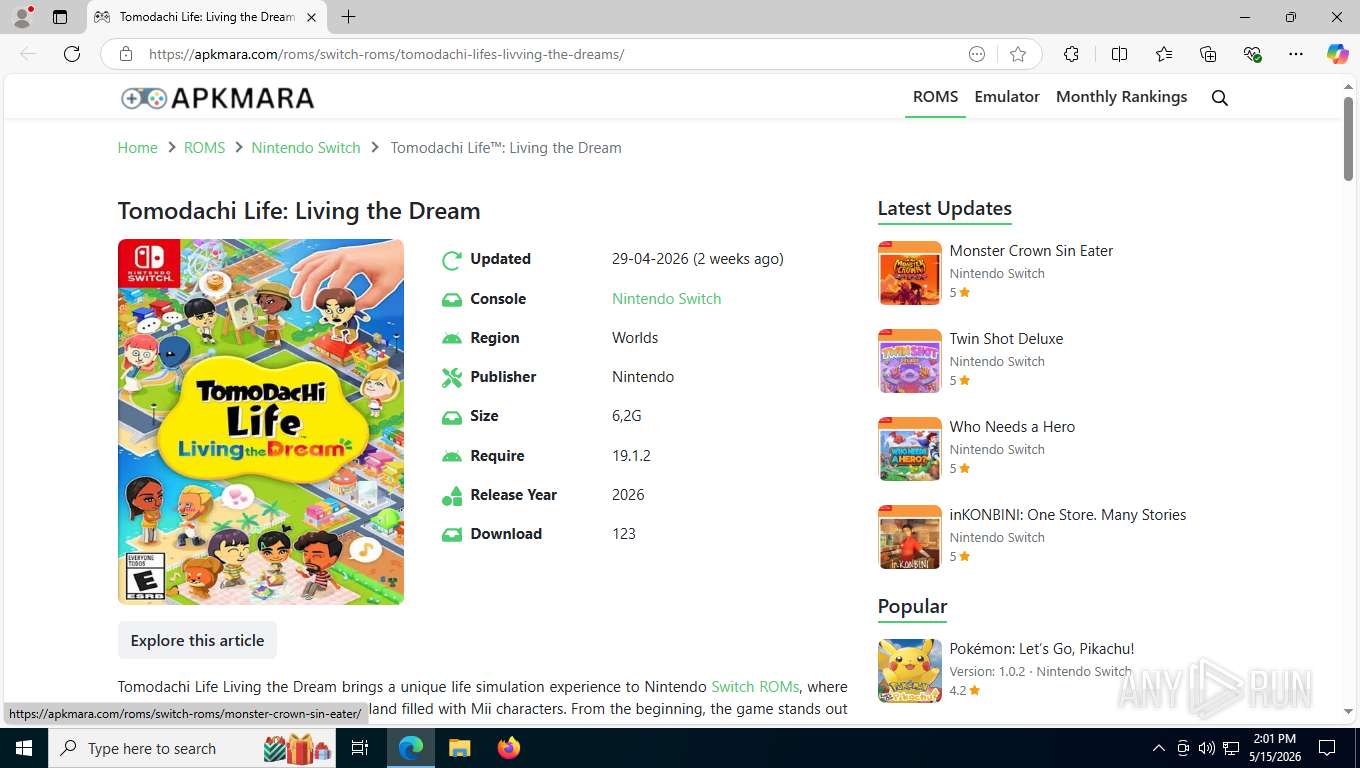Open Collections icon in toolbar
Viewport: 1360px width, 768px height.
click(x=1208, y=54)
